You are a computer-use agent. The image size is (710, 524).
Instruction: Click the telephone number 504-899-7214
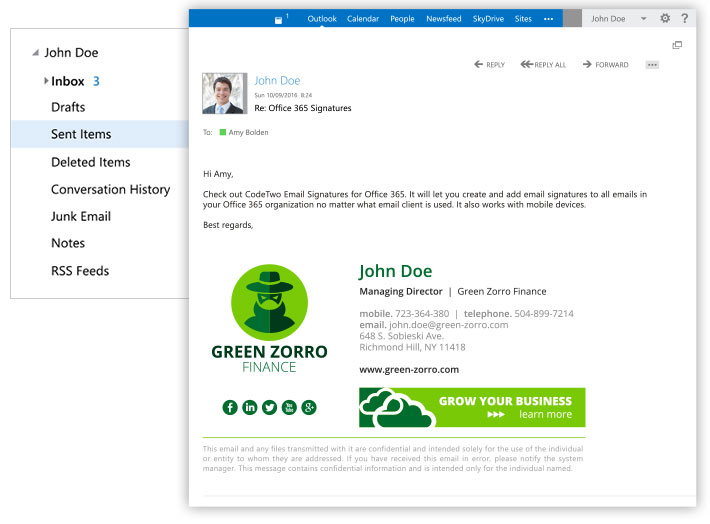[x=544, y=313]
